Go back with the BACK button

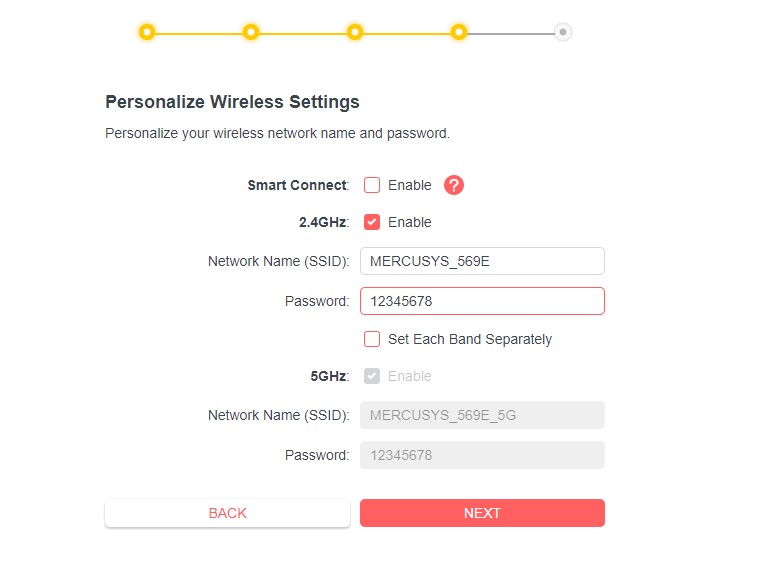coord(228,513)
